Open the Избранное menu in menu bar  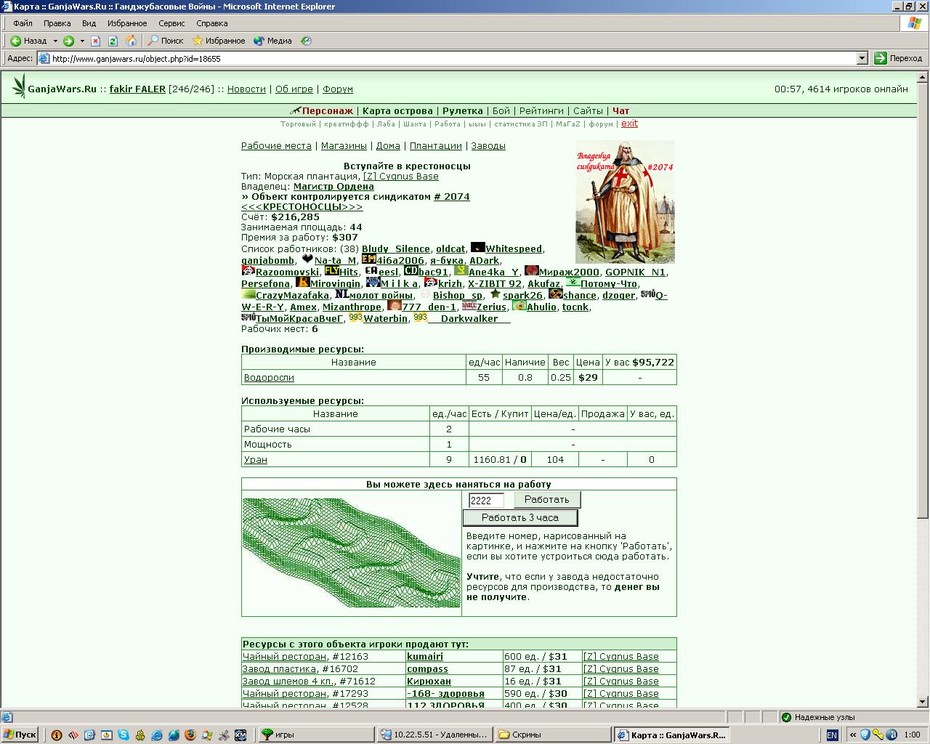click(x=127, y=23)
